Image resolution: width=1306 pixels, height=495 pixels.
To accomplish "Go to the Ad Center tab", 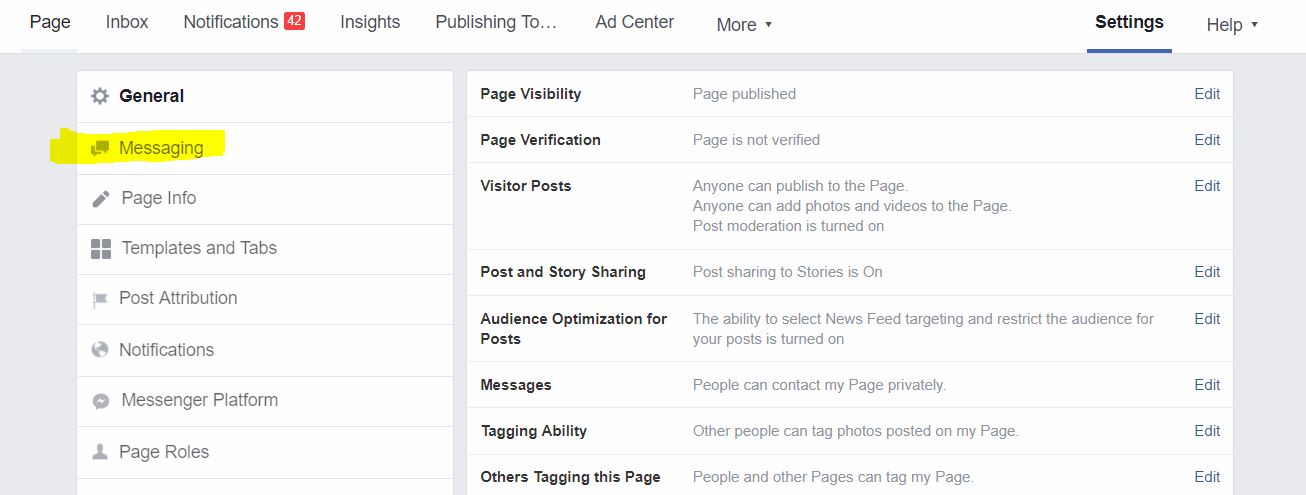I will click(x=634, y=22).
